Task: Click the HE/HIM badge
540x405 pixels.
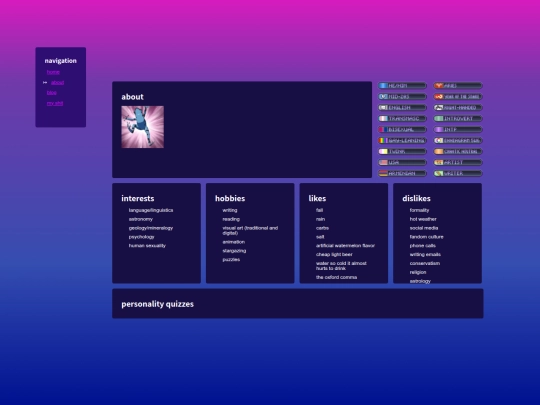Action: tap(402, 85)
